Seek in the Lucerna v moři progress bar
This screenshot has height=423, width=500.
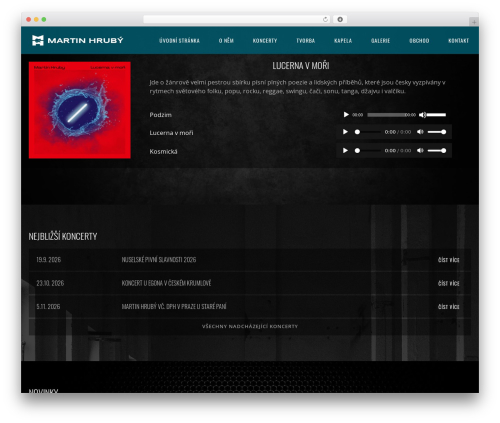point(367,132)
